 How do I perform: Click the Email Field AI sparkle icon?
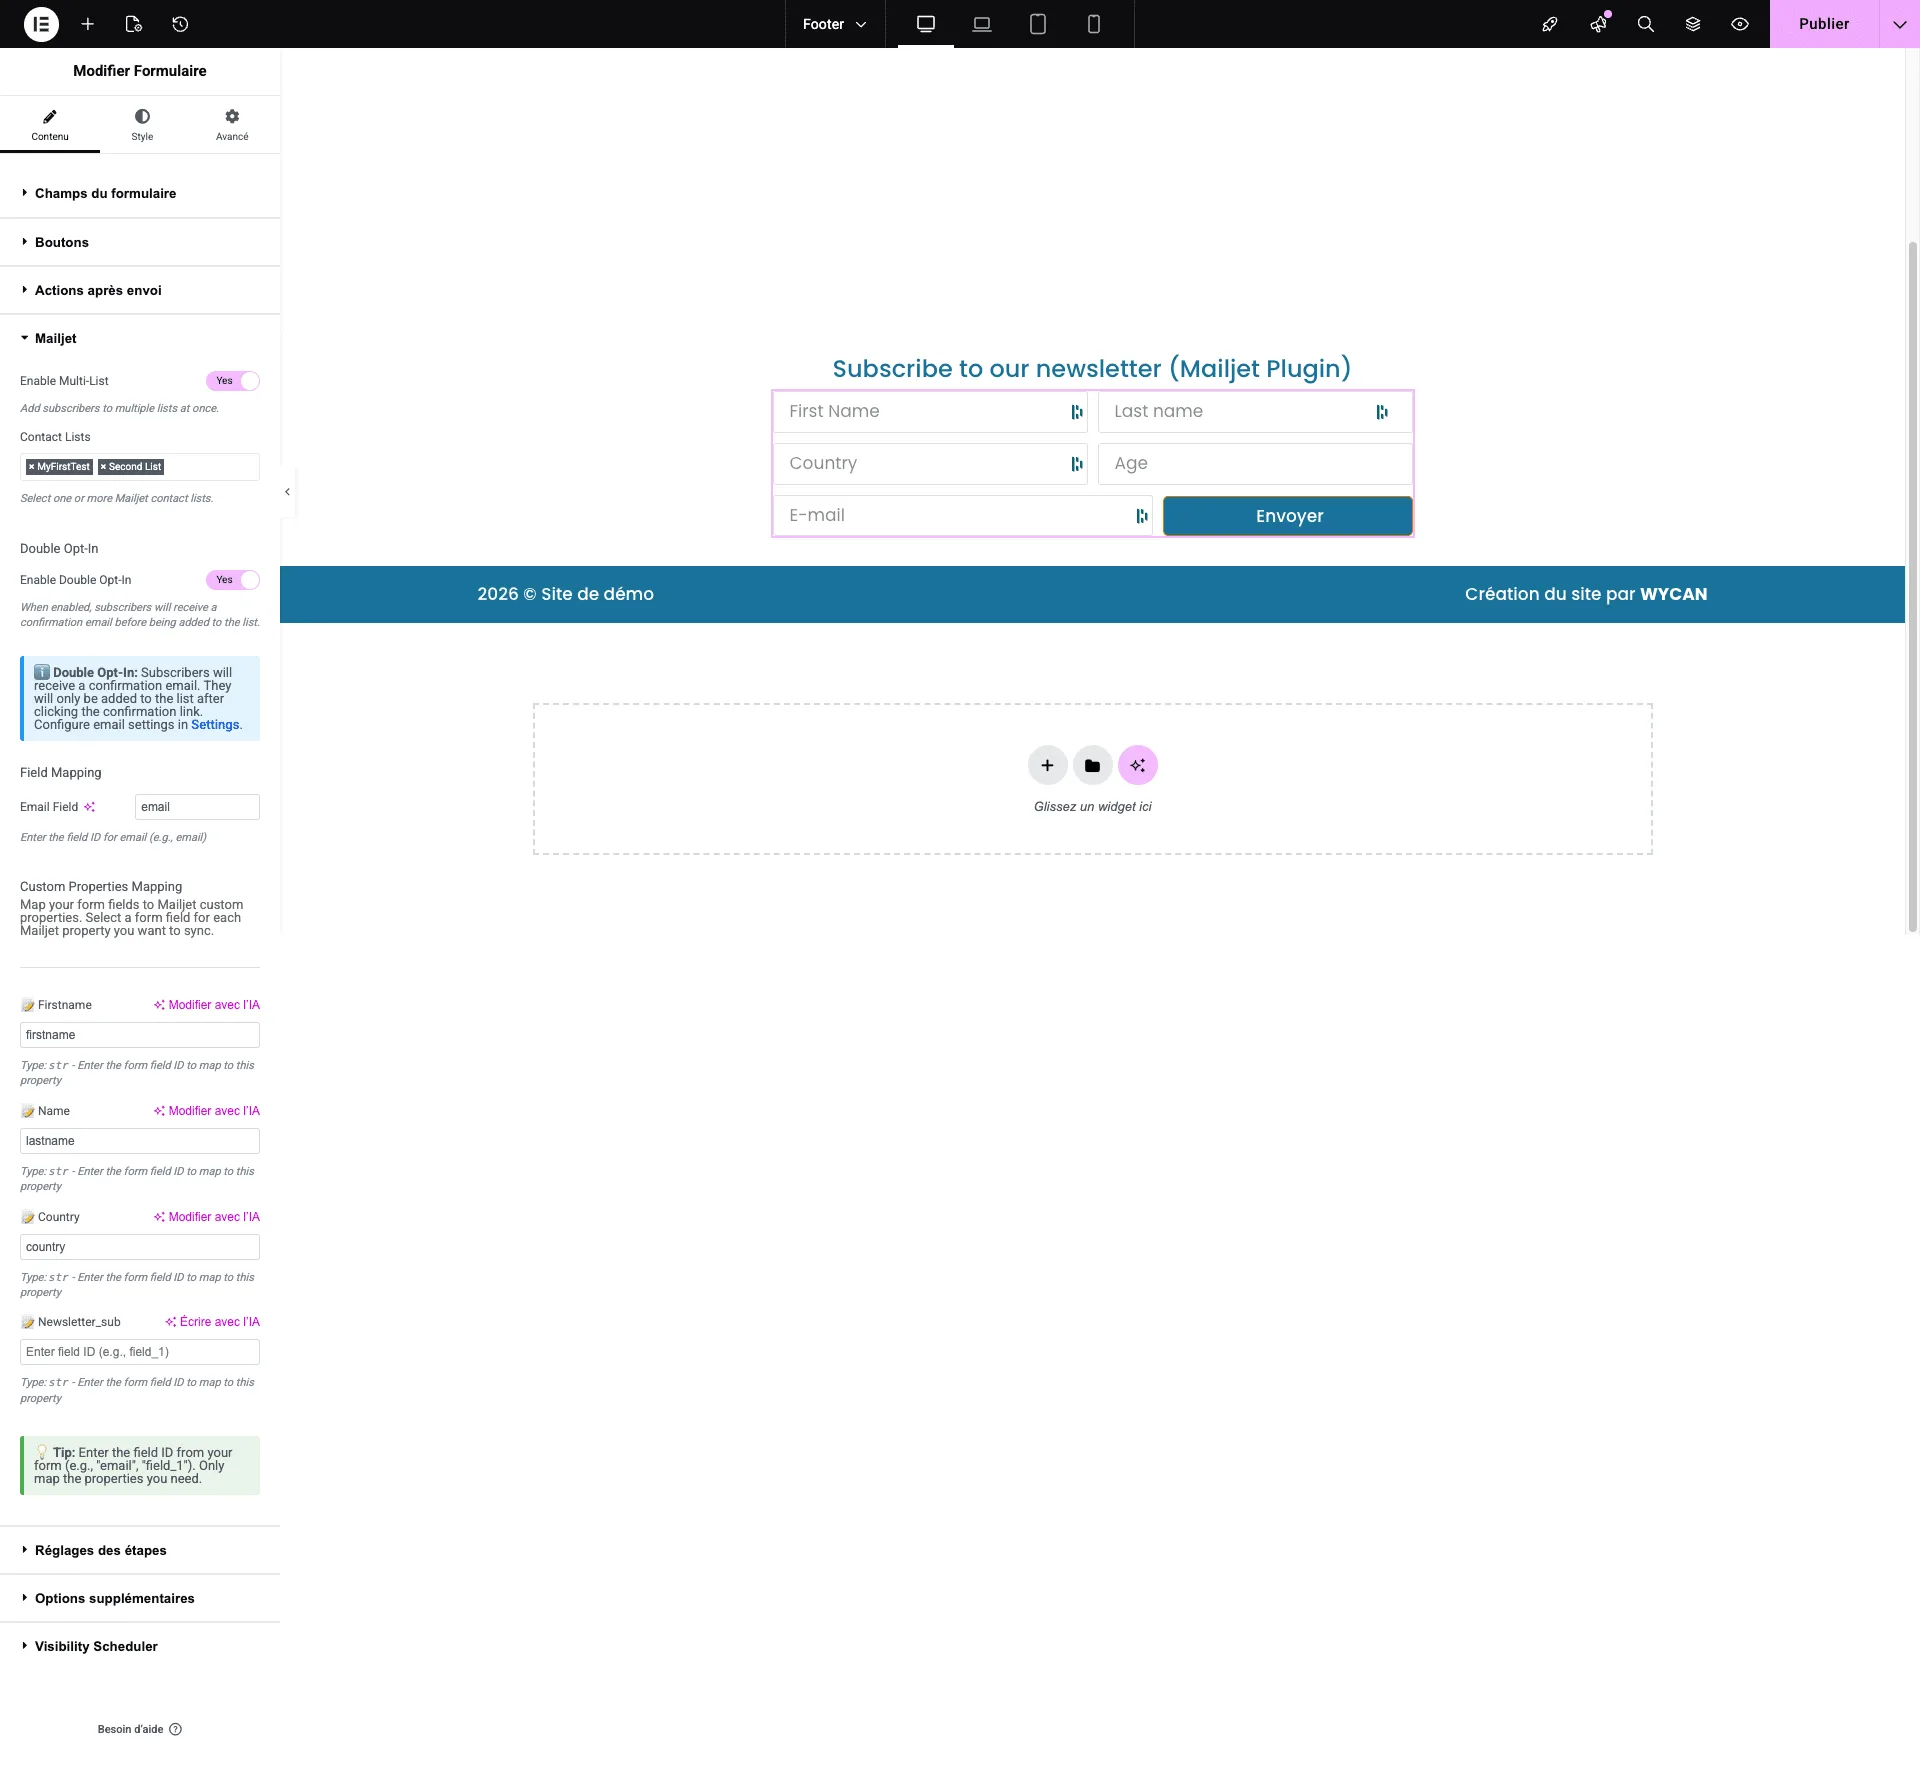pyautogui.click(x=90, y=807)
